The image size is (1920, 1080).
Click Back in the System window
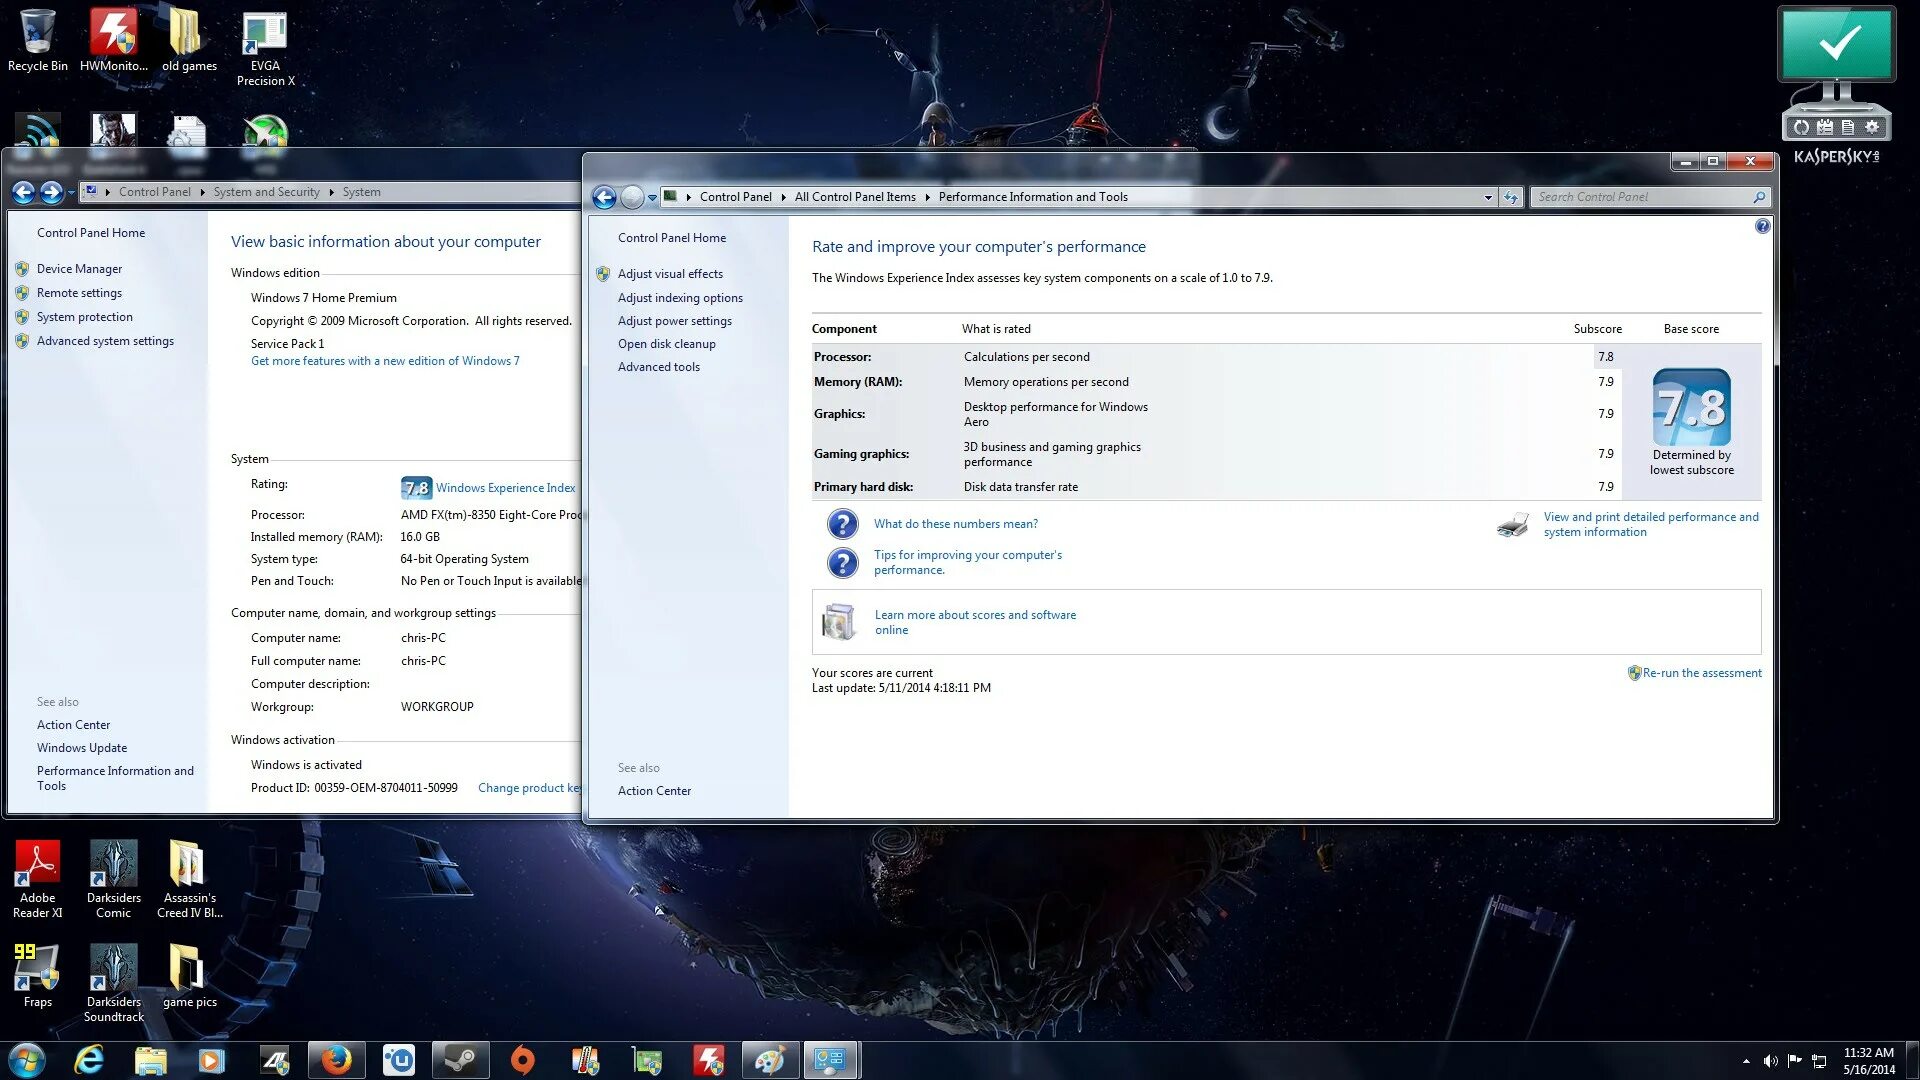[24, 192]
